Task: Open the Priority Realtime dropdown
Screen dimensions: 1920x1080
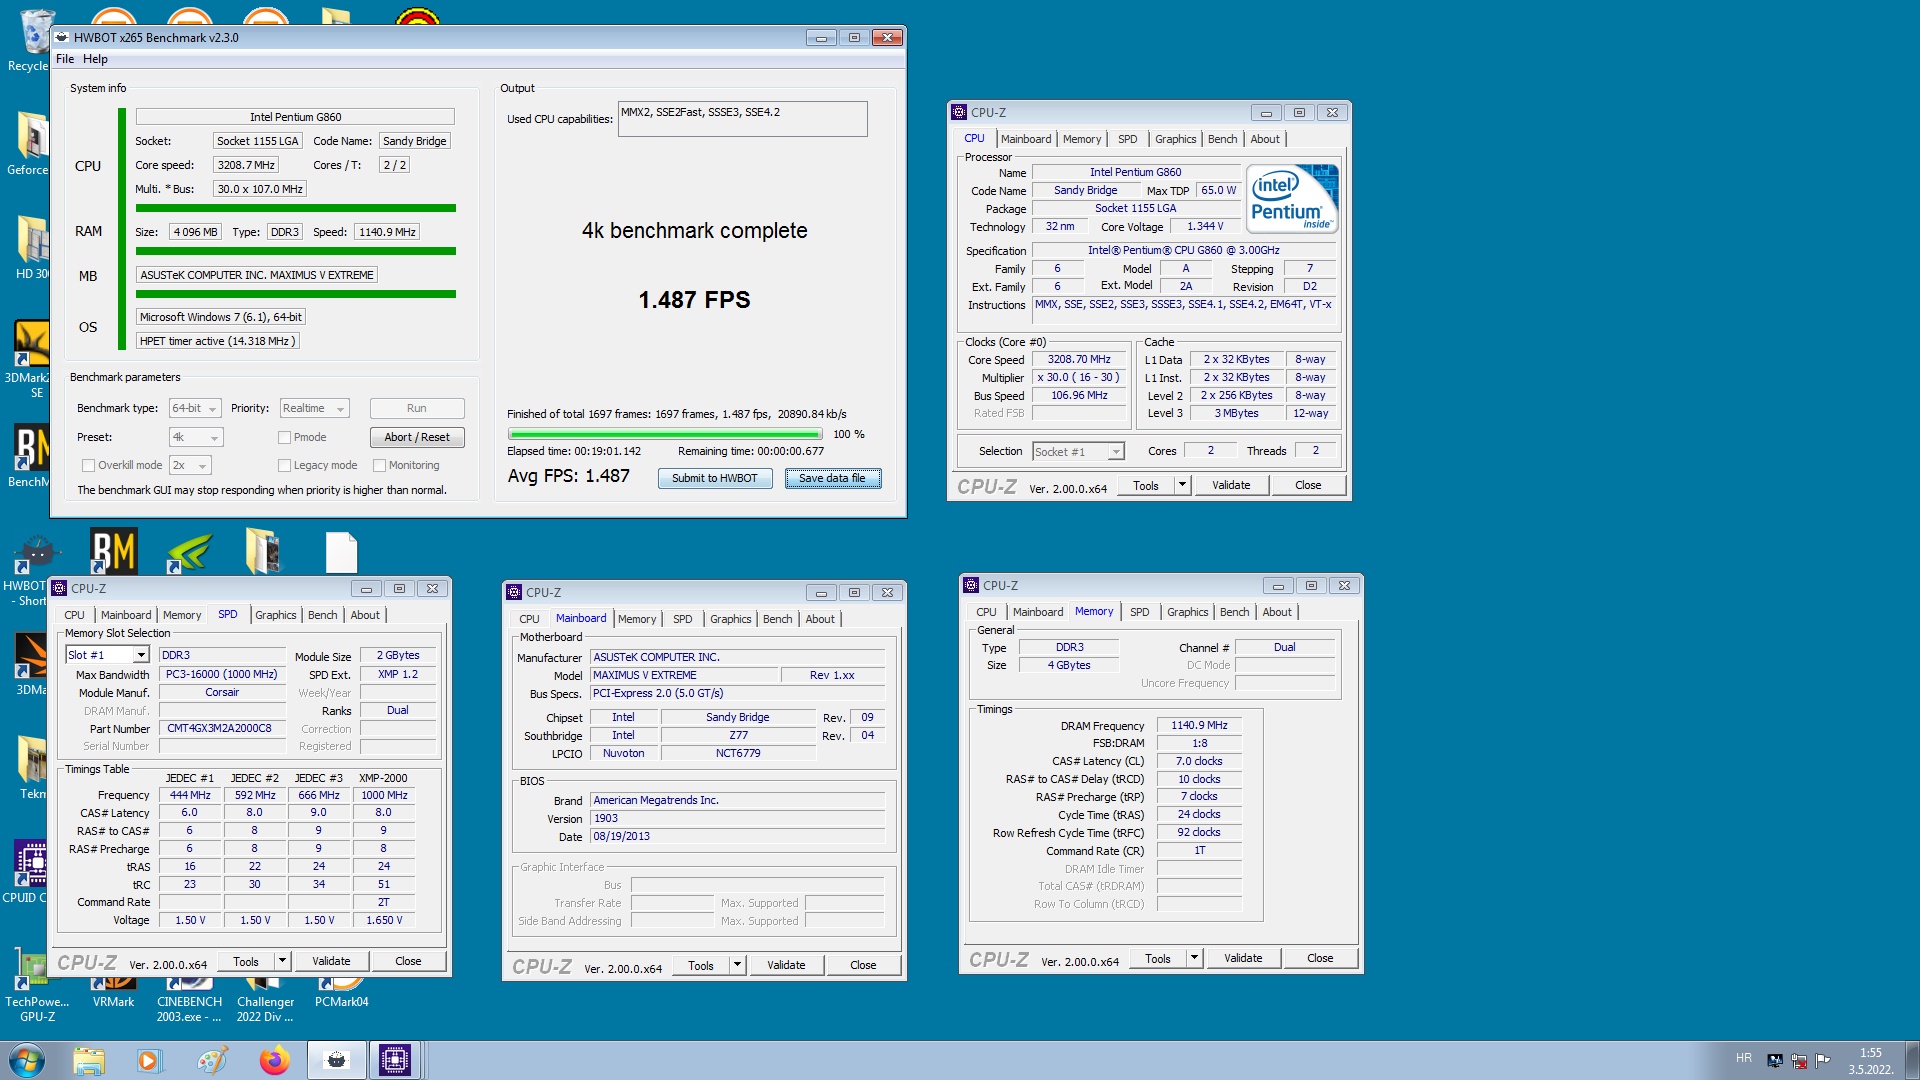Action: [x=314, y=408]
